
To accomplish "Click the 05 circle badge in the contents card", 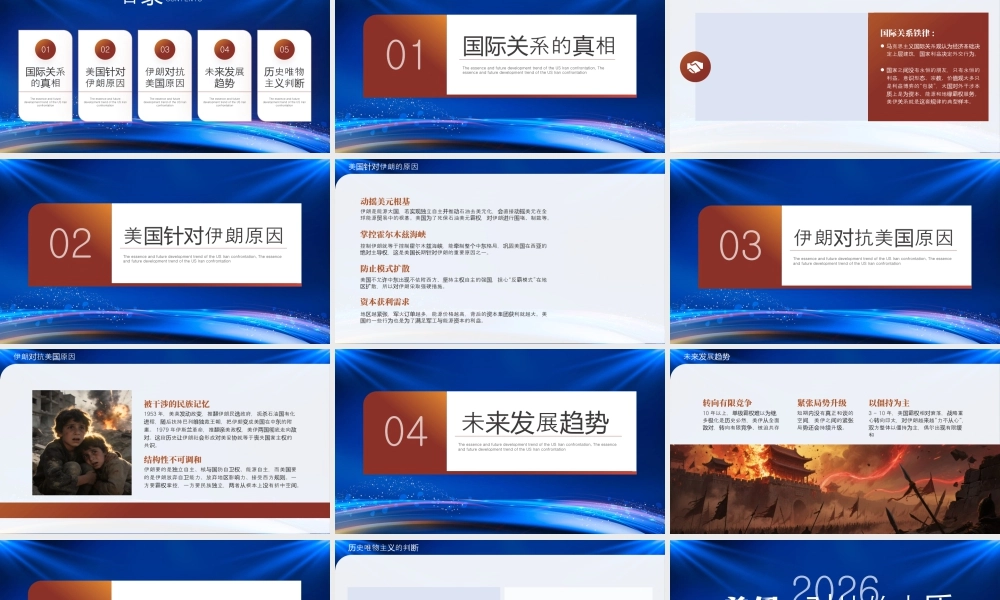I will [x=284, y=49].
